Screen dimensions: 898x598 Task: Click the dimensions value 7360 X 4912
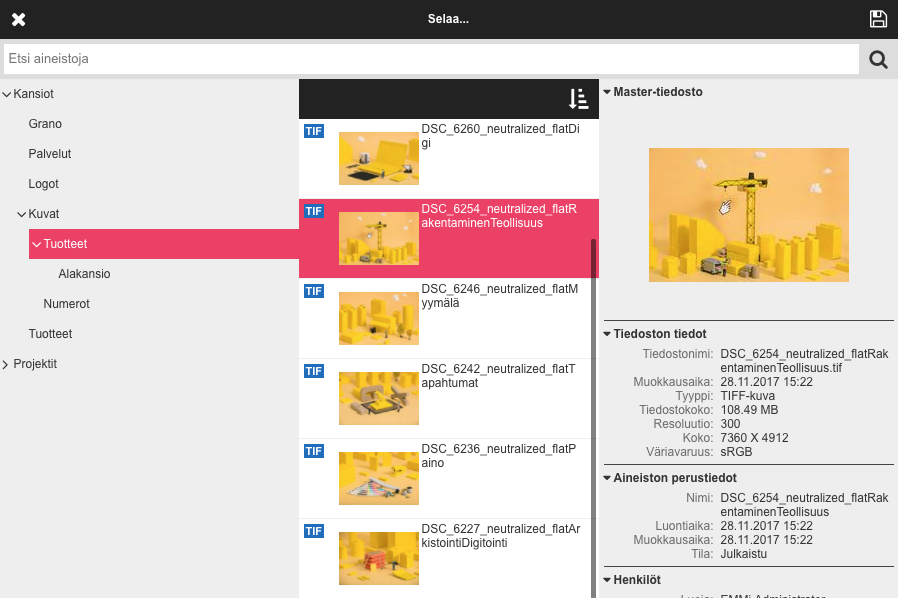coord(754,438)
